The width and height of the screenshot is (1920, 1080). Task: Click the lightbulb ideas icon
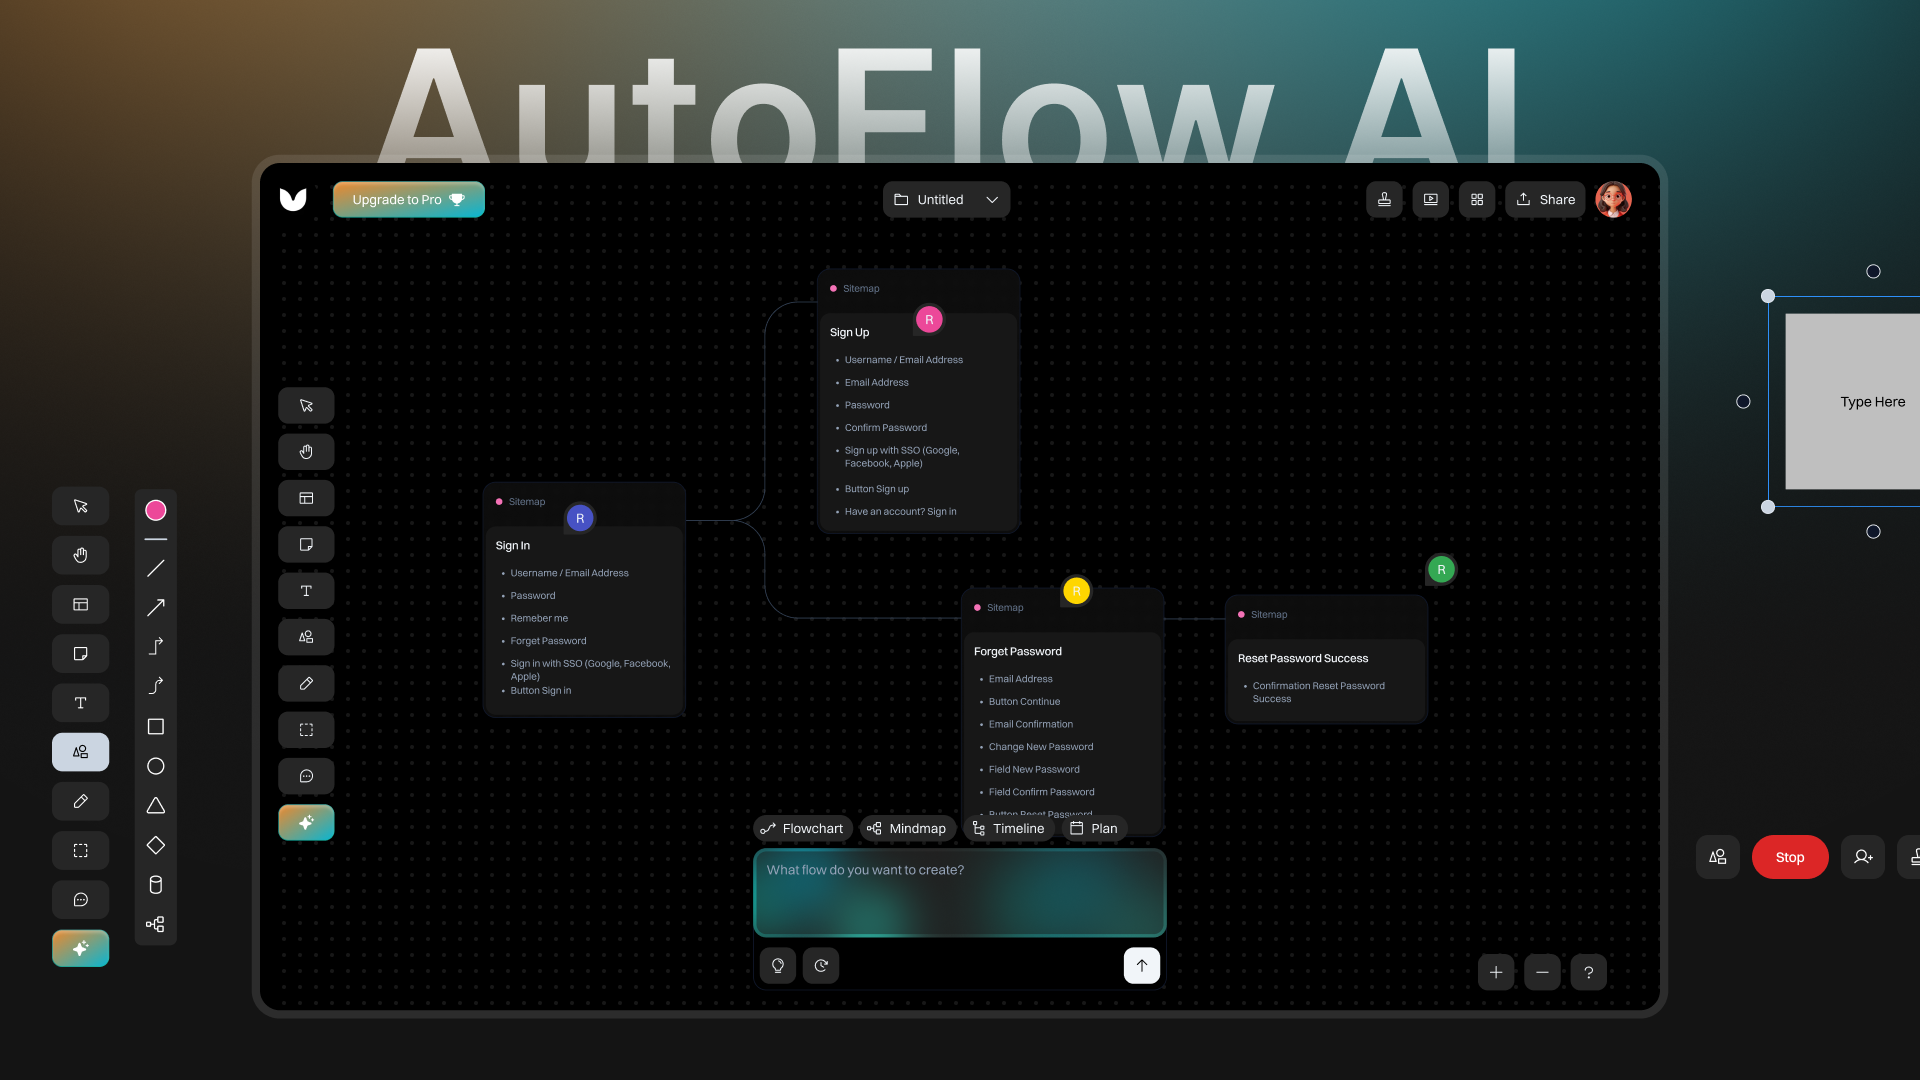pos(778,966)
